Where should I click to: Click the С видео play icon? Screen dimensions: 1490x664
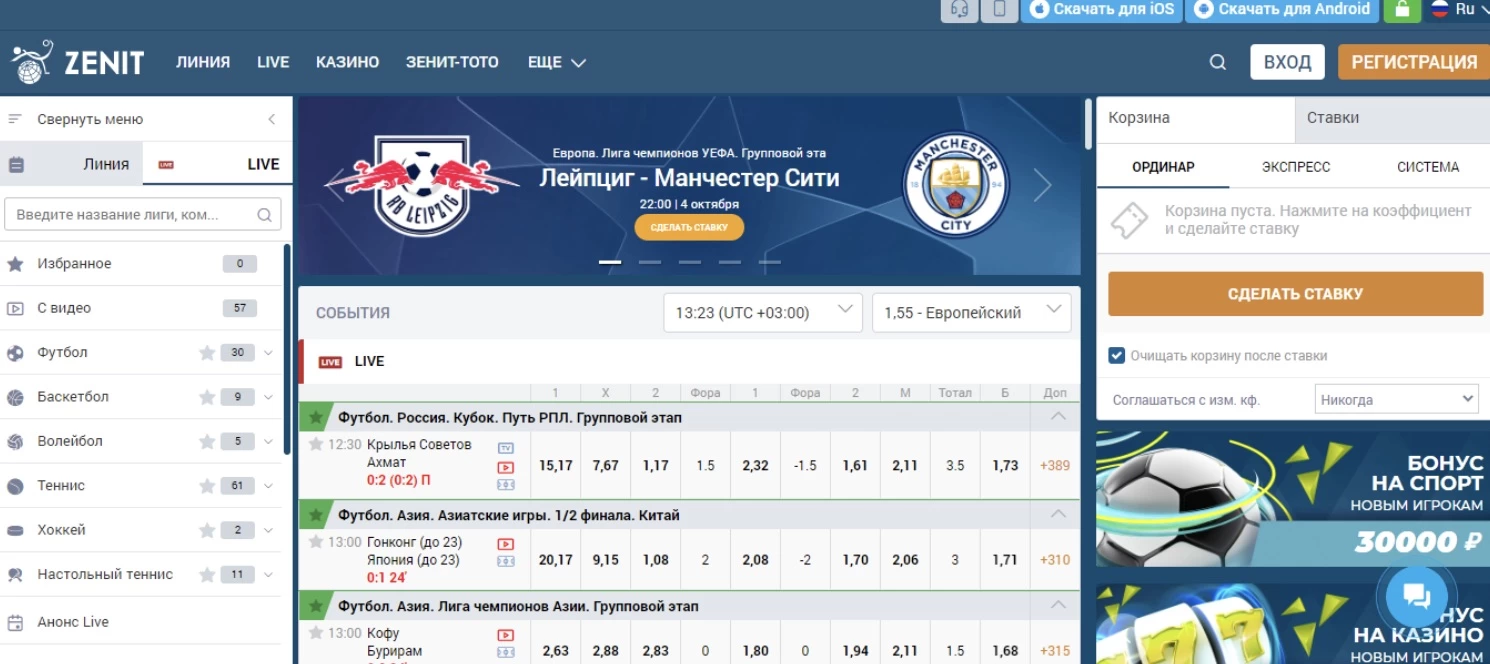pos(15,308)
